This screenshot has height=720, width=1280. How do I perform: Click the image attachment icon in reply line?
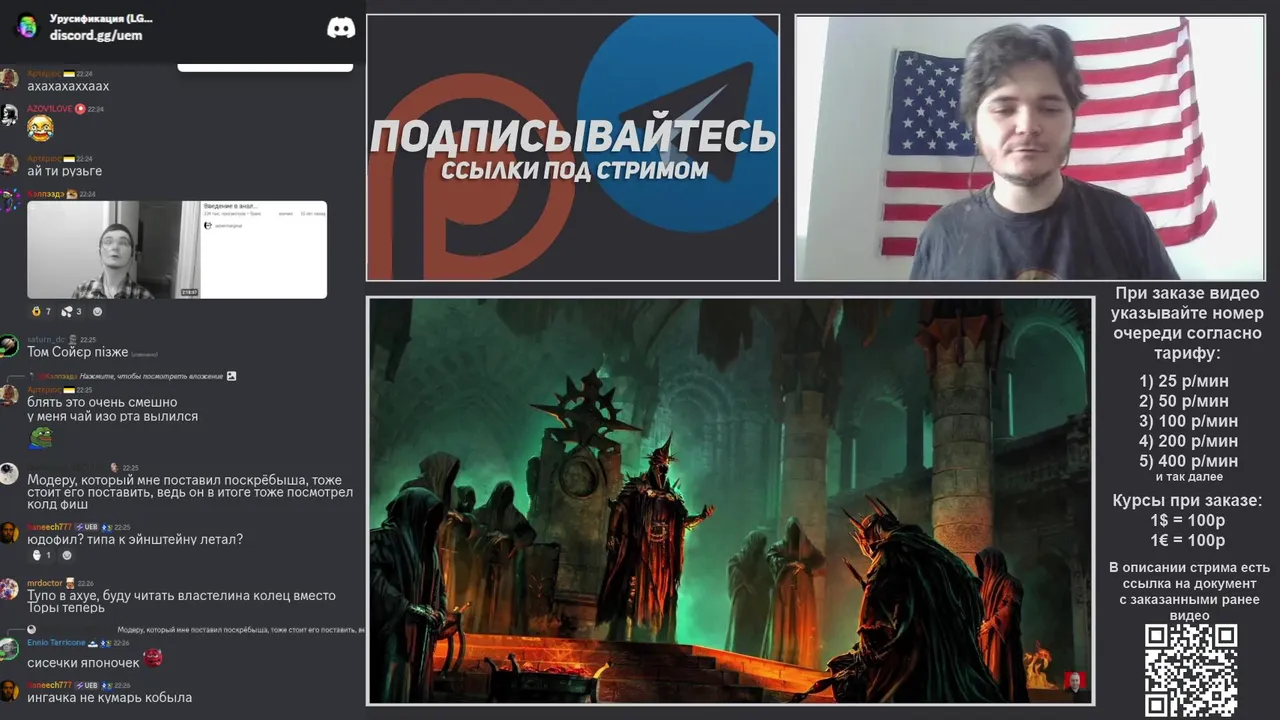[x=232, y=376]
